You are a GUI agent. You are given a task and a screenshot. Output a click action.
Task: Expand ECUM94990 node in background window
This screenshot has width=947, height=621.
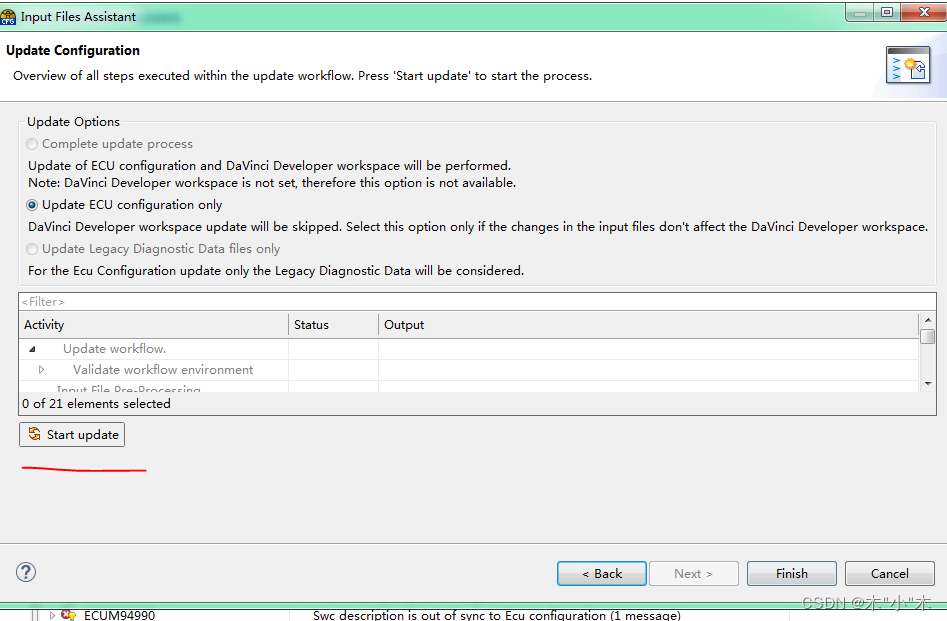point(53,616)
